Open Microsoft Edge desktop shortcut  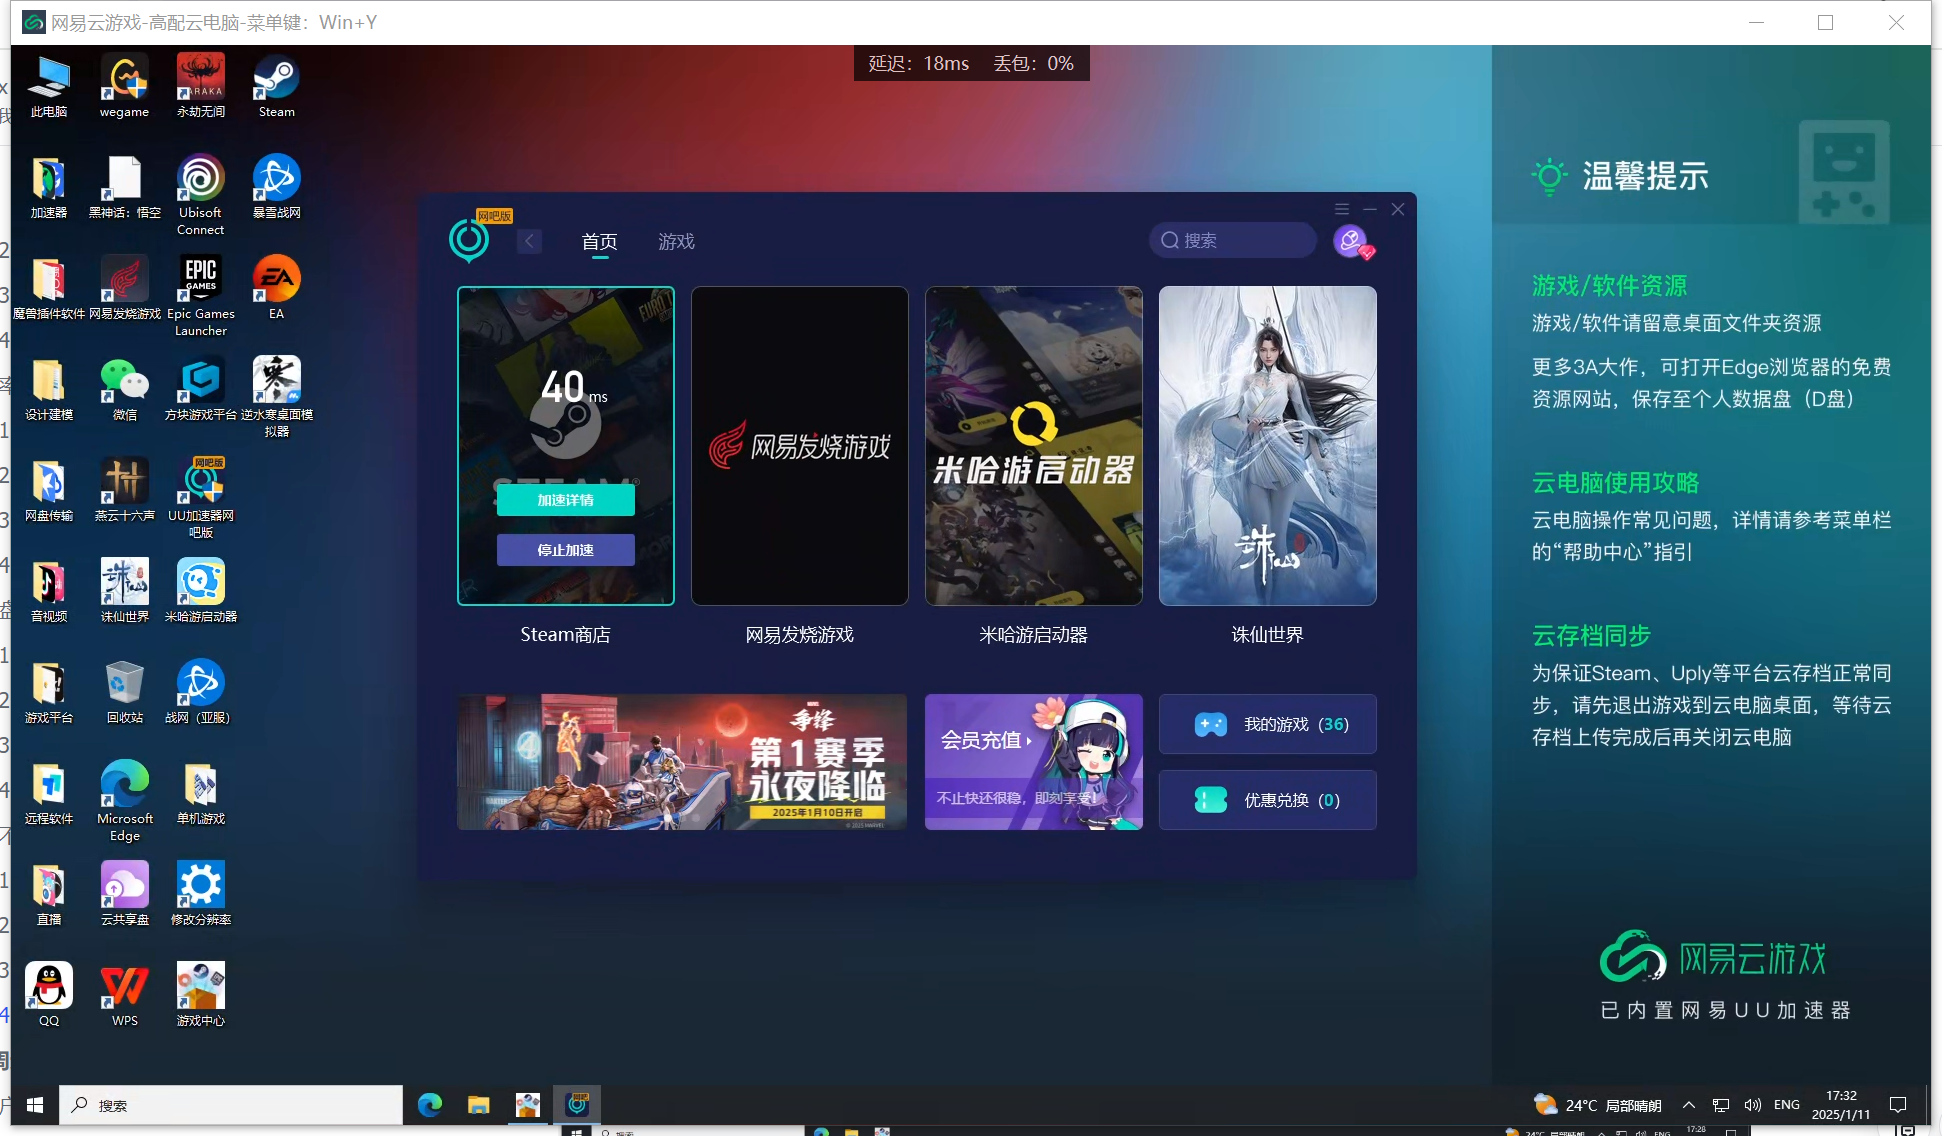point(124,801)
